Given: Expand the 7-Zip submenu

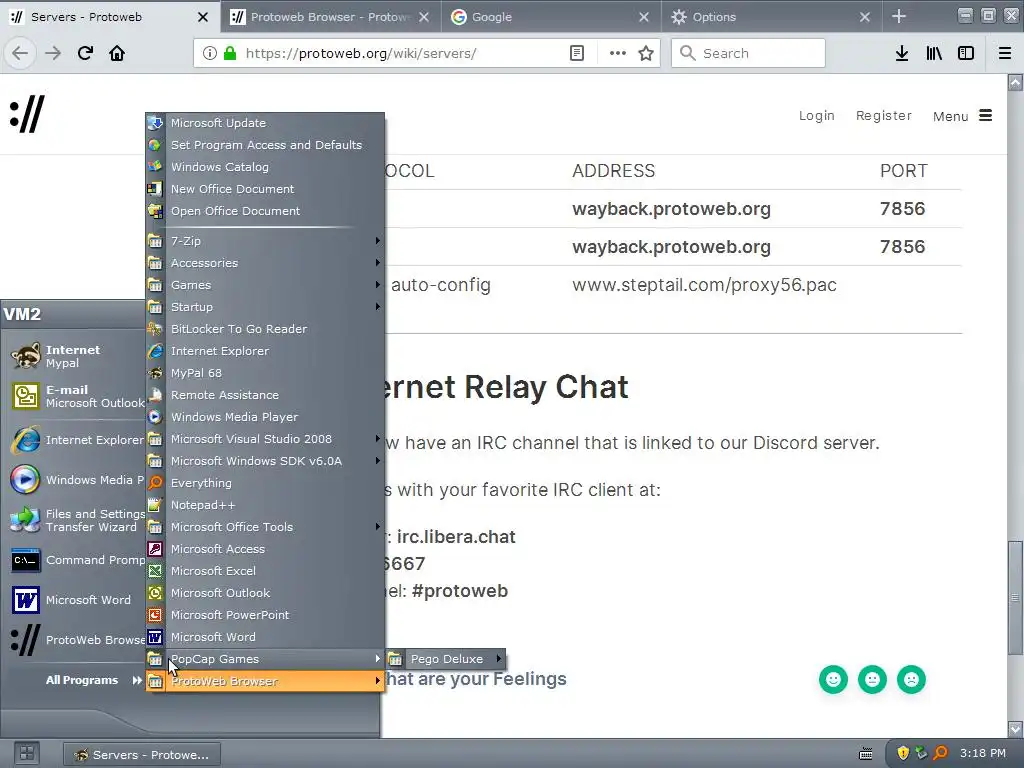Looking at the screenshot, I should (x=265, y=241).
